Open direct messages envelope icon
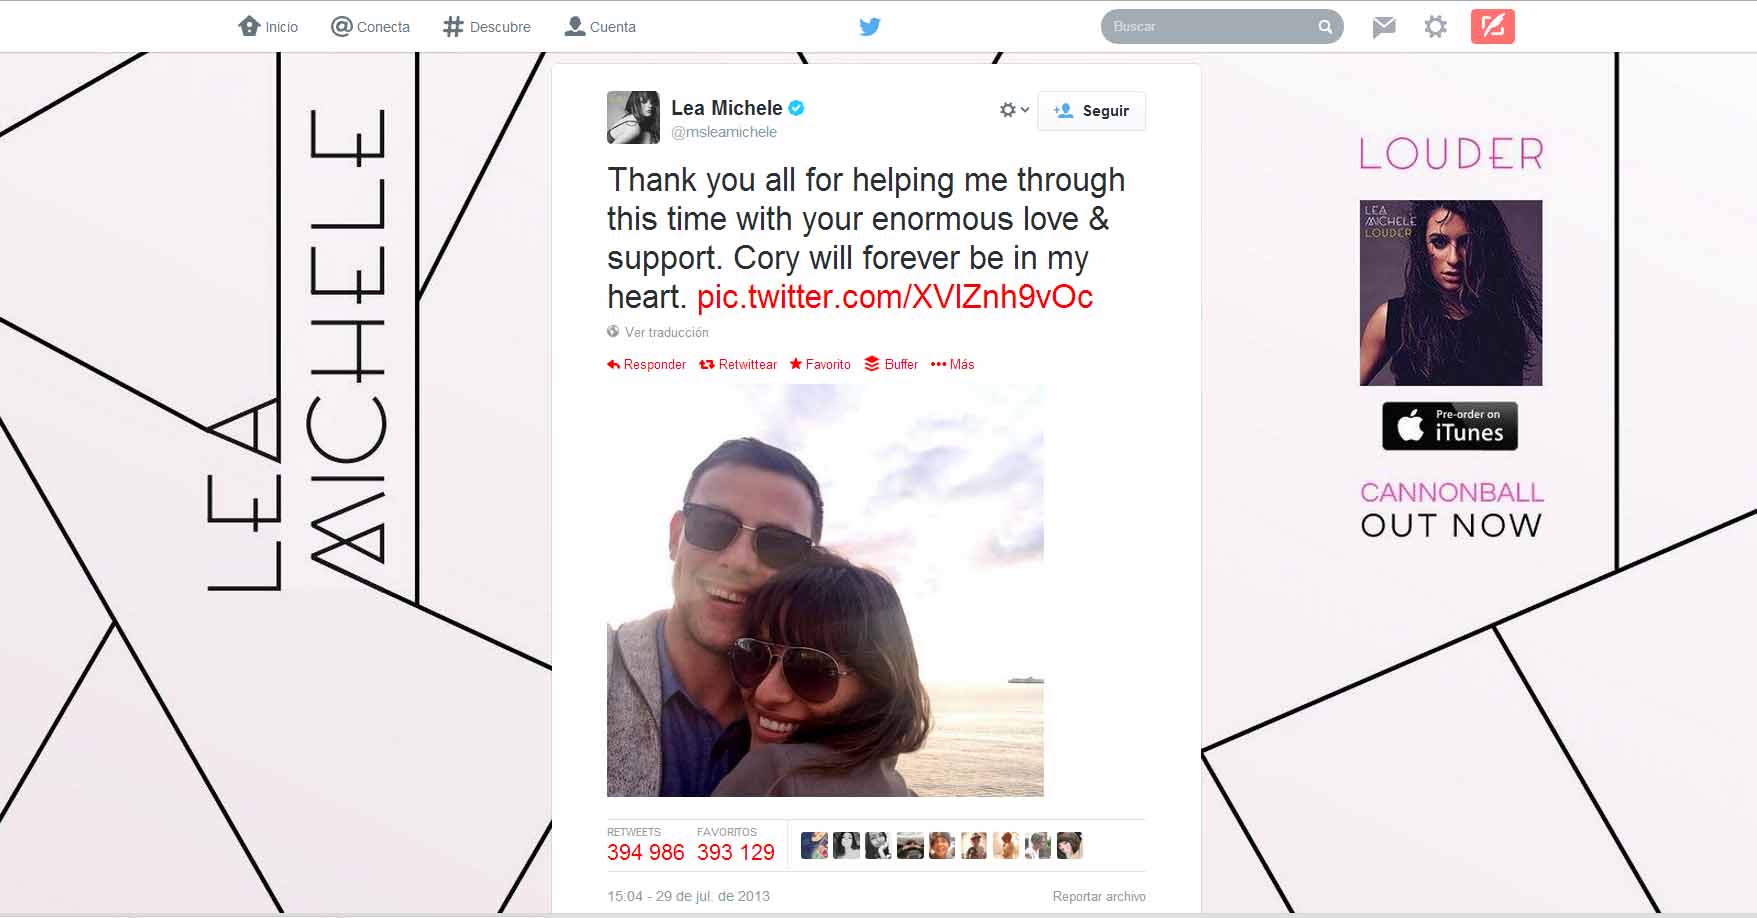This screenshot has height=918, width=1757. pyautogui.click(x=1384, y=27)
